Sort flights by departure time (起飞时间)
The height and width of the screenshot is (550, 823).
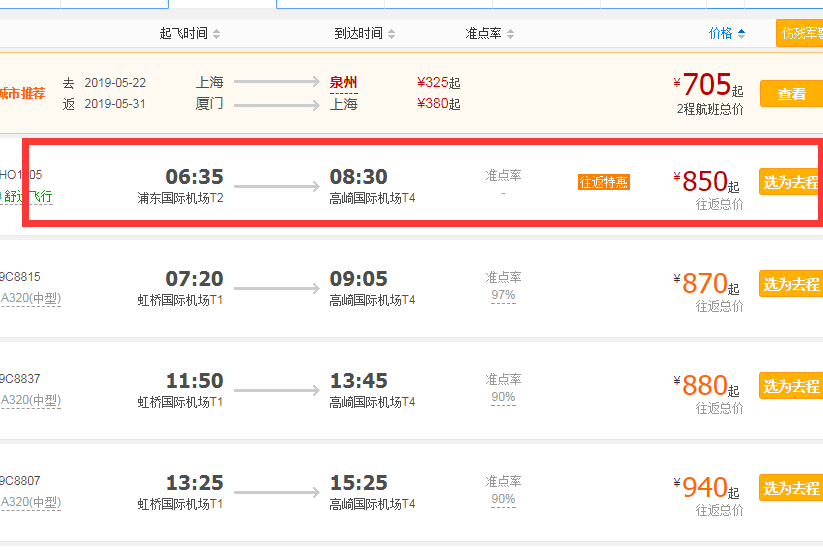(x=190, y=34)
